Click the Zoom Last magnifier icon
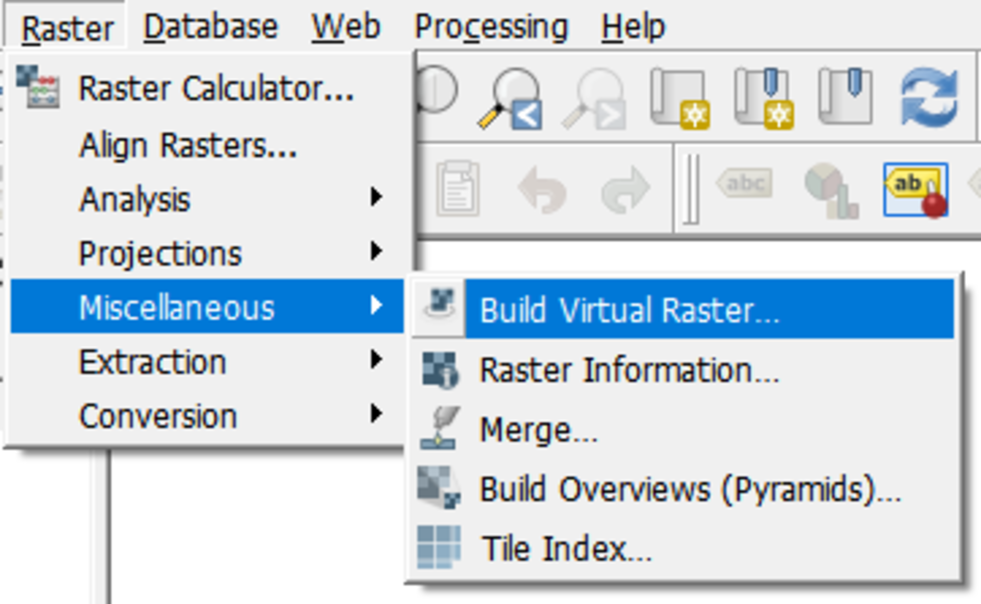Screen dimensions: 981x604 click(x=510, y=100)
